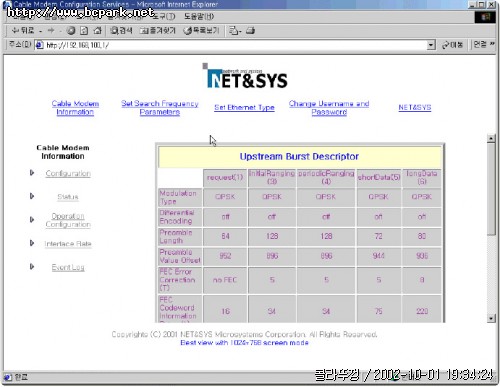Click the title bar Internet Explorer icon

(7, 4)
